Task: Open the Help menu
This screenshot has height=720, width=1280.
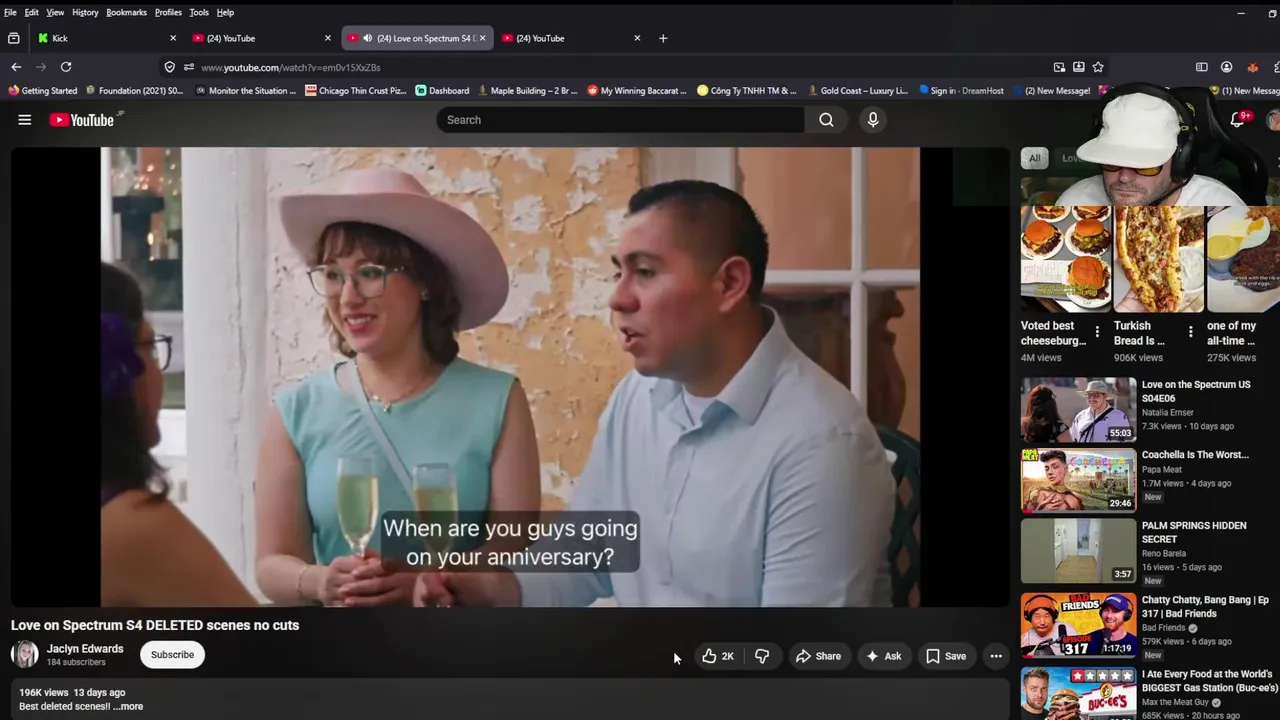Action: coord(225,12)
